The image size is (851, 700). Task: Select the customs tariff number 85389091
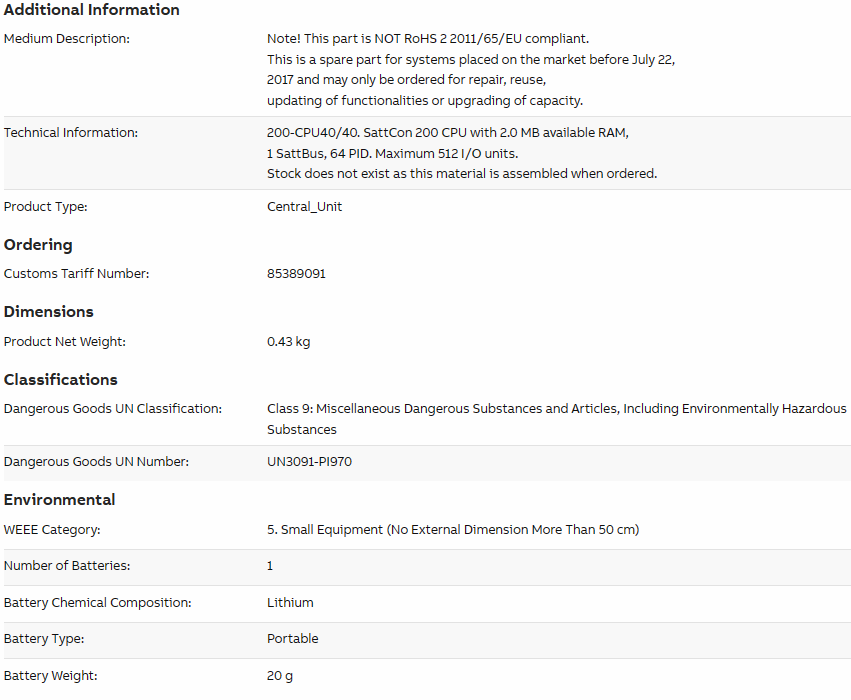(x=296, y=273)
